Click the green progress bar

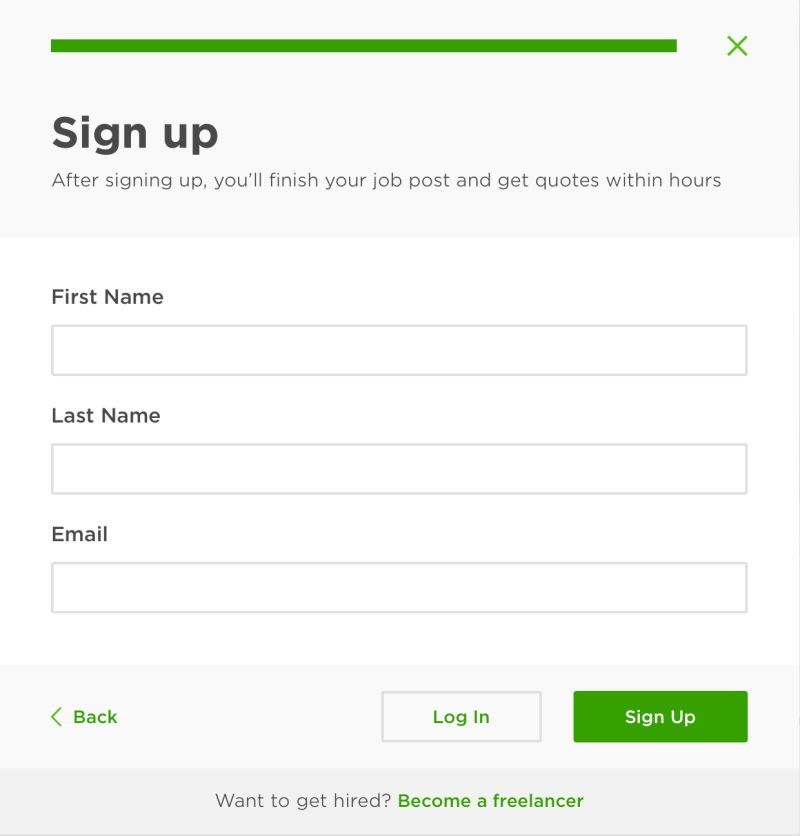click(x=363, y=46)
